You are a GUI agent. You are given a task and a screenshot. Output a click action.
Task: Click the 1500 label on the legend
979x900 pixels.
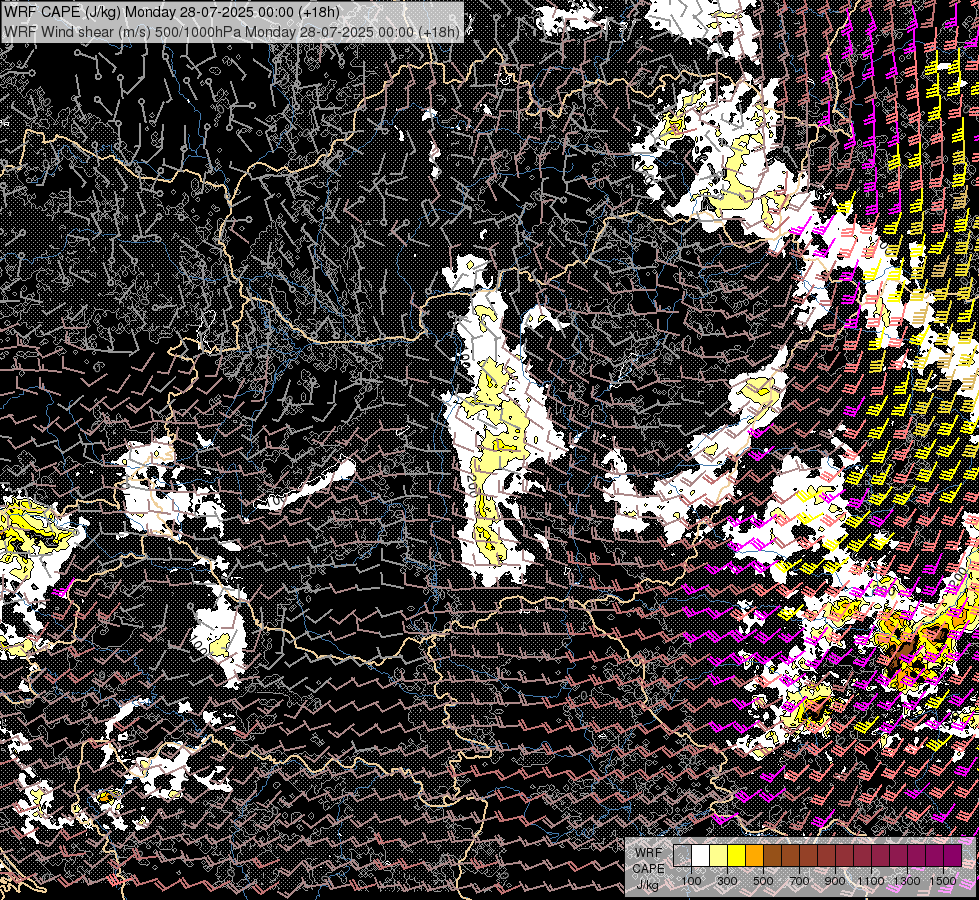[943, 881]
